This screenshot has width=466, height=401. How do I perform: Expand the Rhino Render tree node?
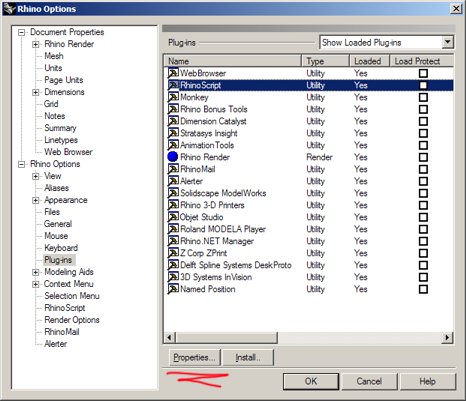tap(36, 44)
